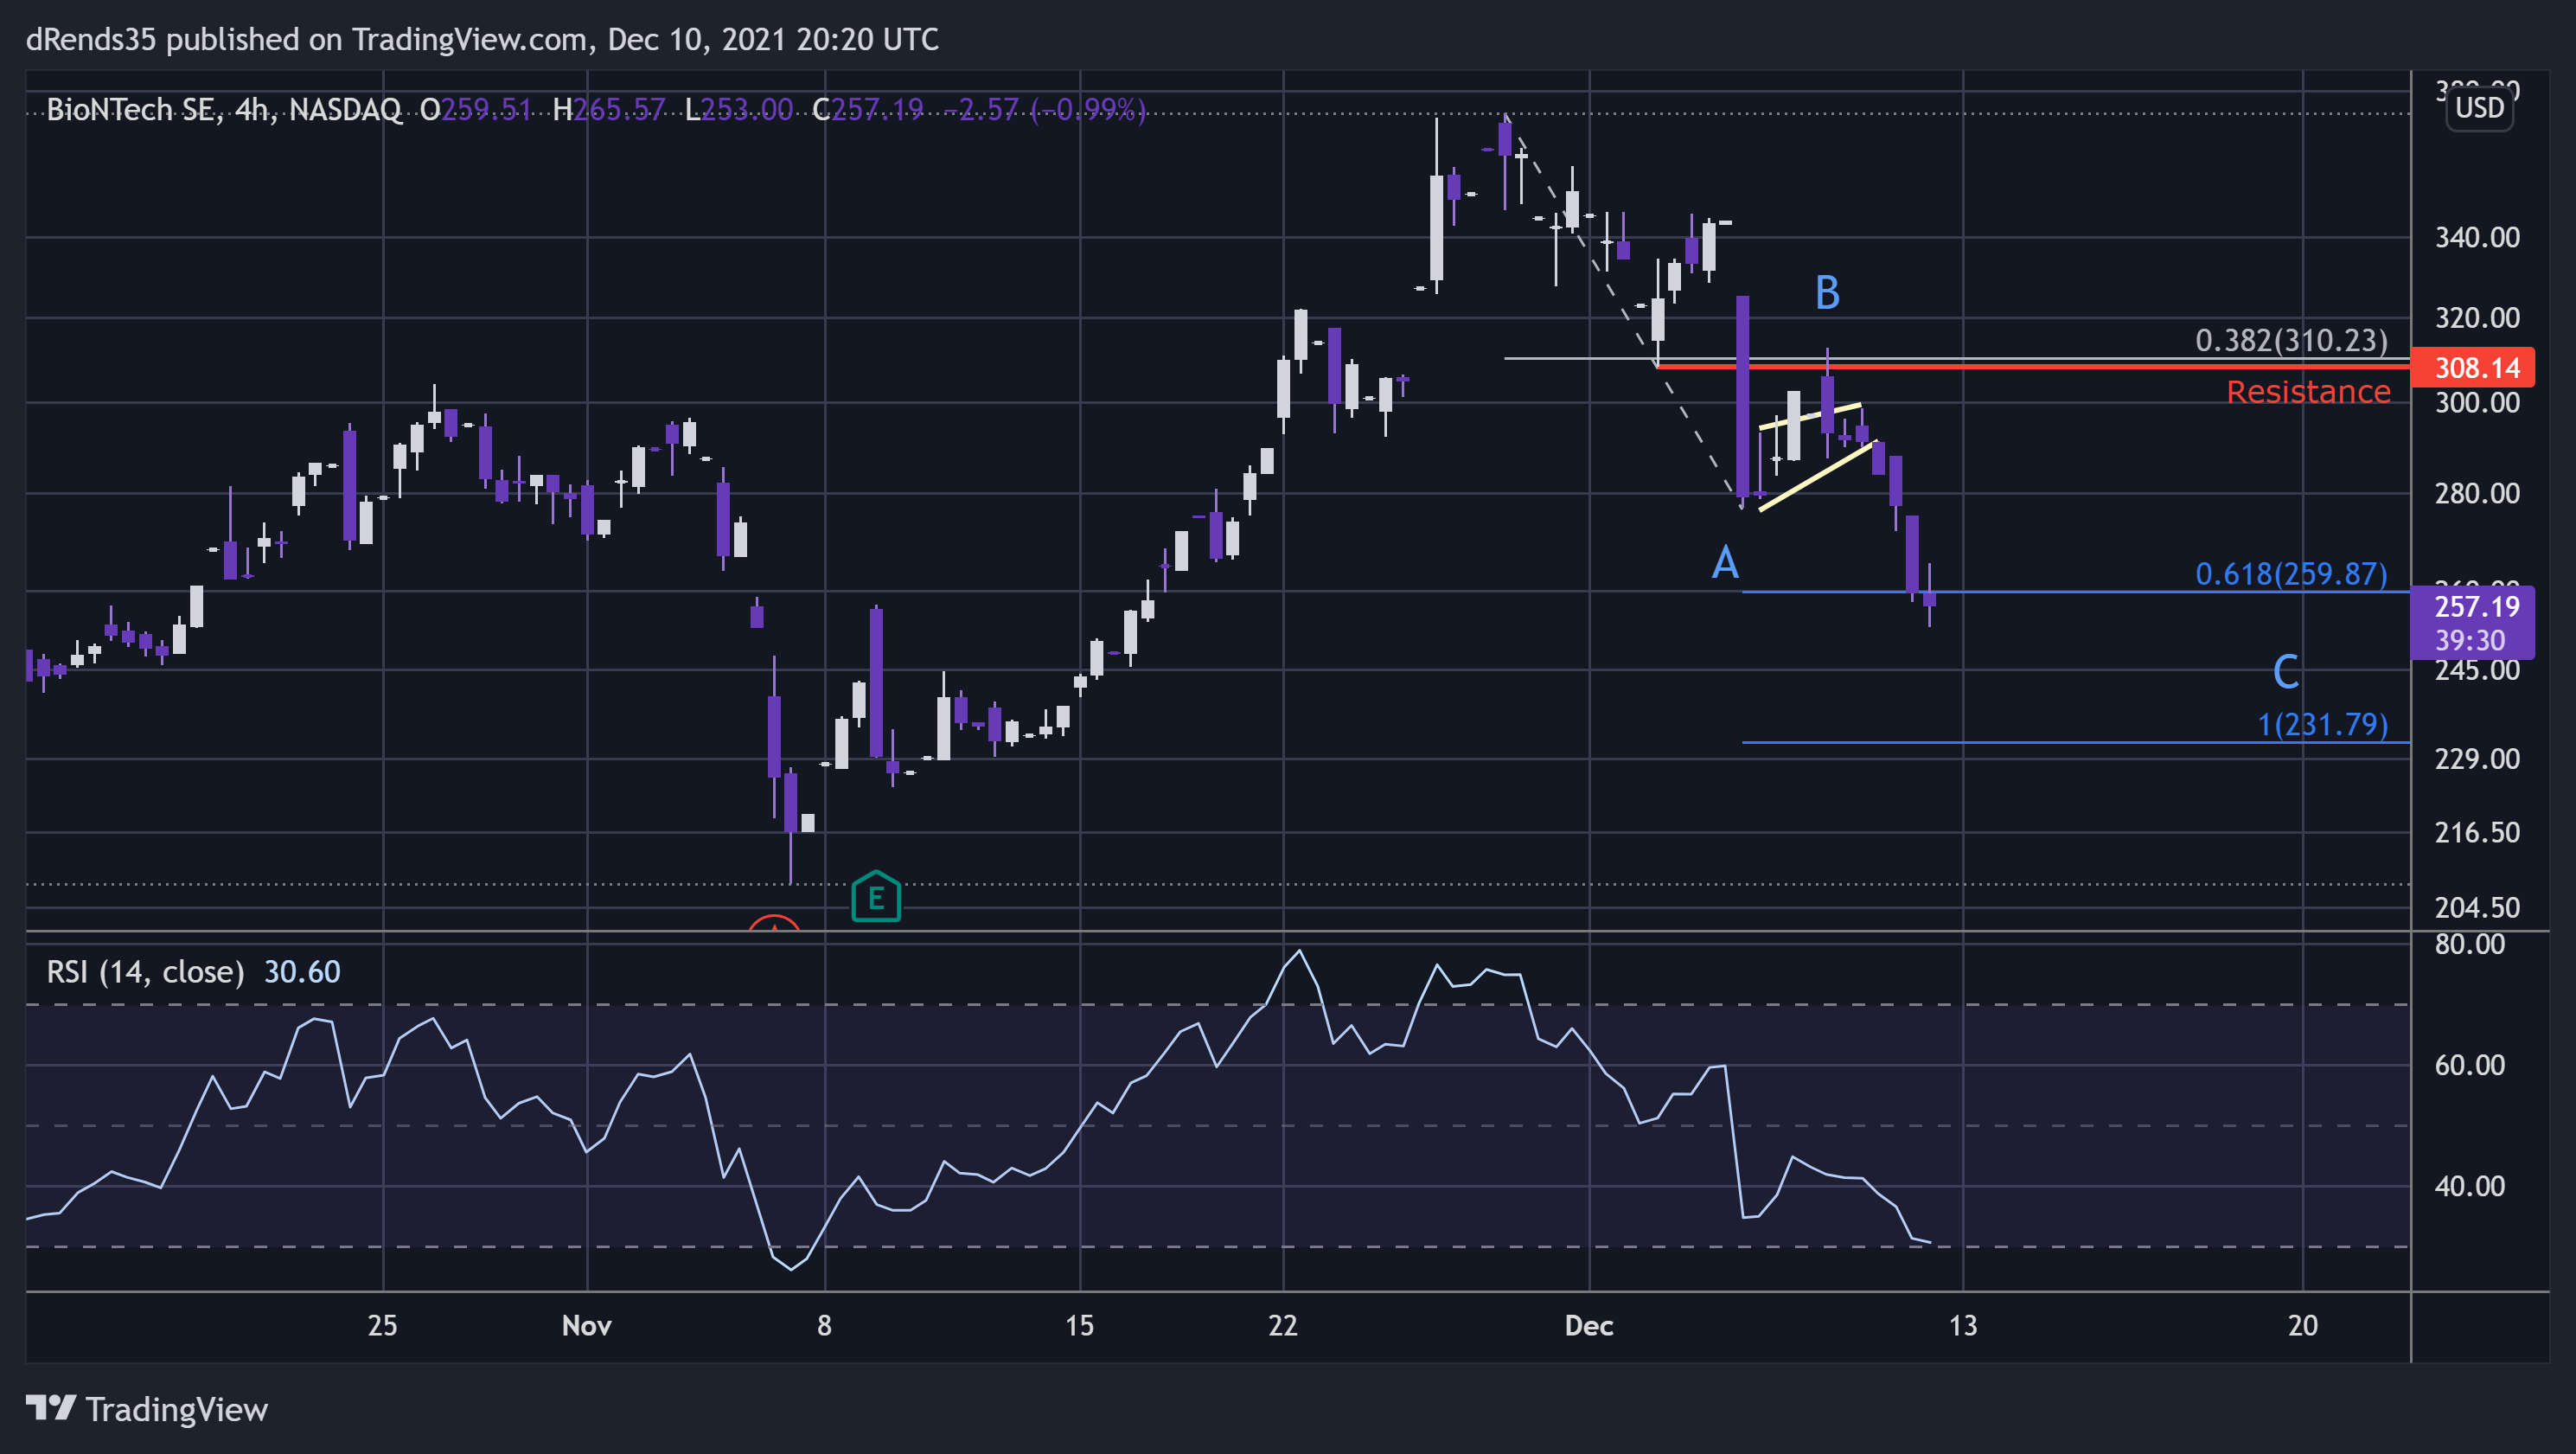Click the 229.00 price axis label
The height and width of the screenshot is (1454, 2576).
pyautogui.click(x=2477, y=759)
